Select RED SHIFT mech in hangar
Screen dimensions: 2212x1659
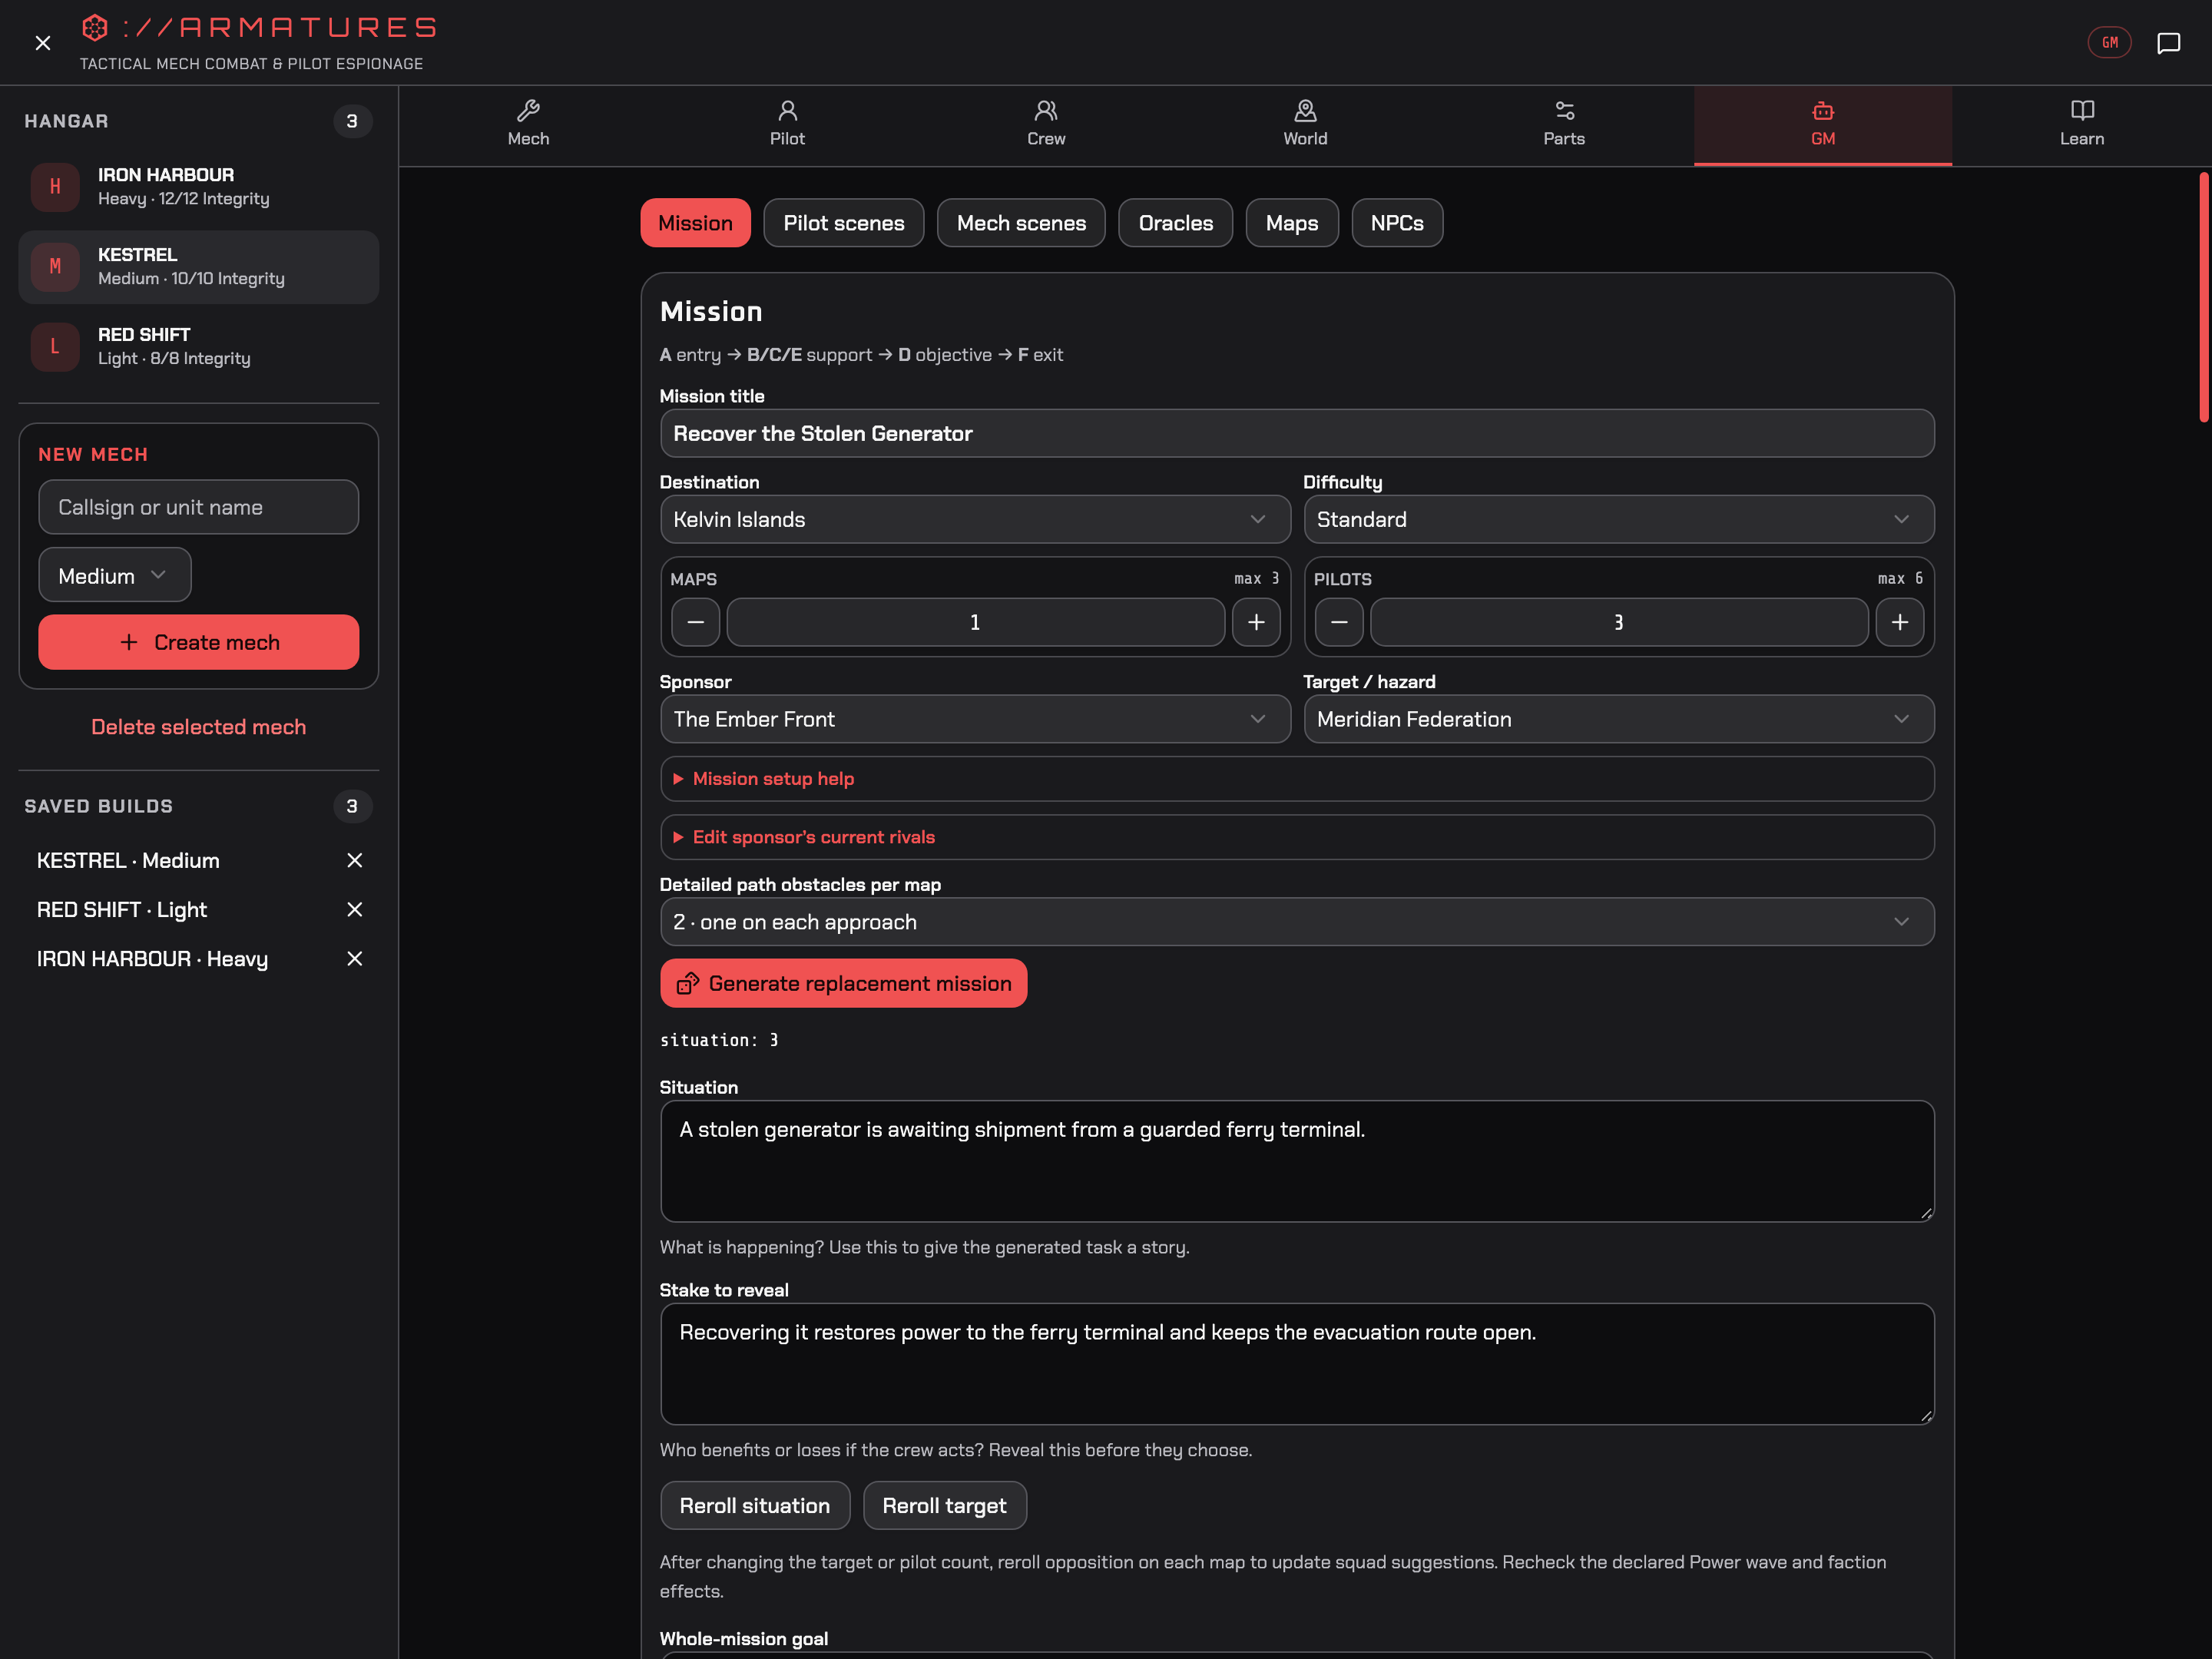pos(199,347)
